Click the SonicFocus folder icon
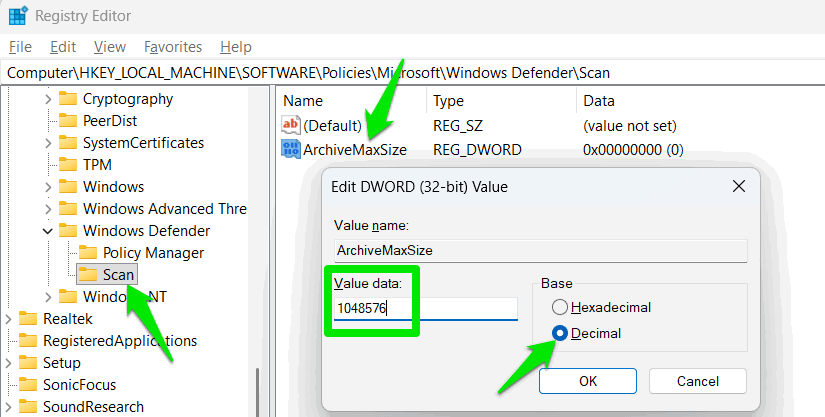Viewport: 825px width, 417px height. tap(28, 385)
